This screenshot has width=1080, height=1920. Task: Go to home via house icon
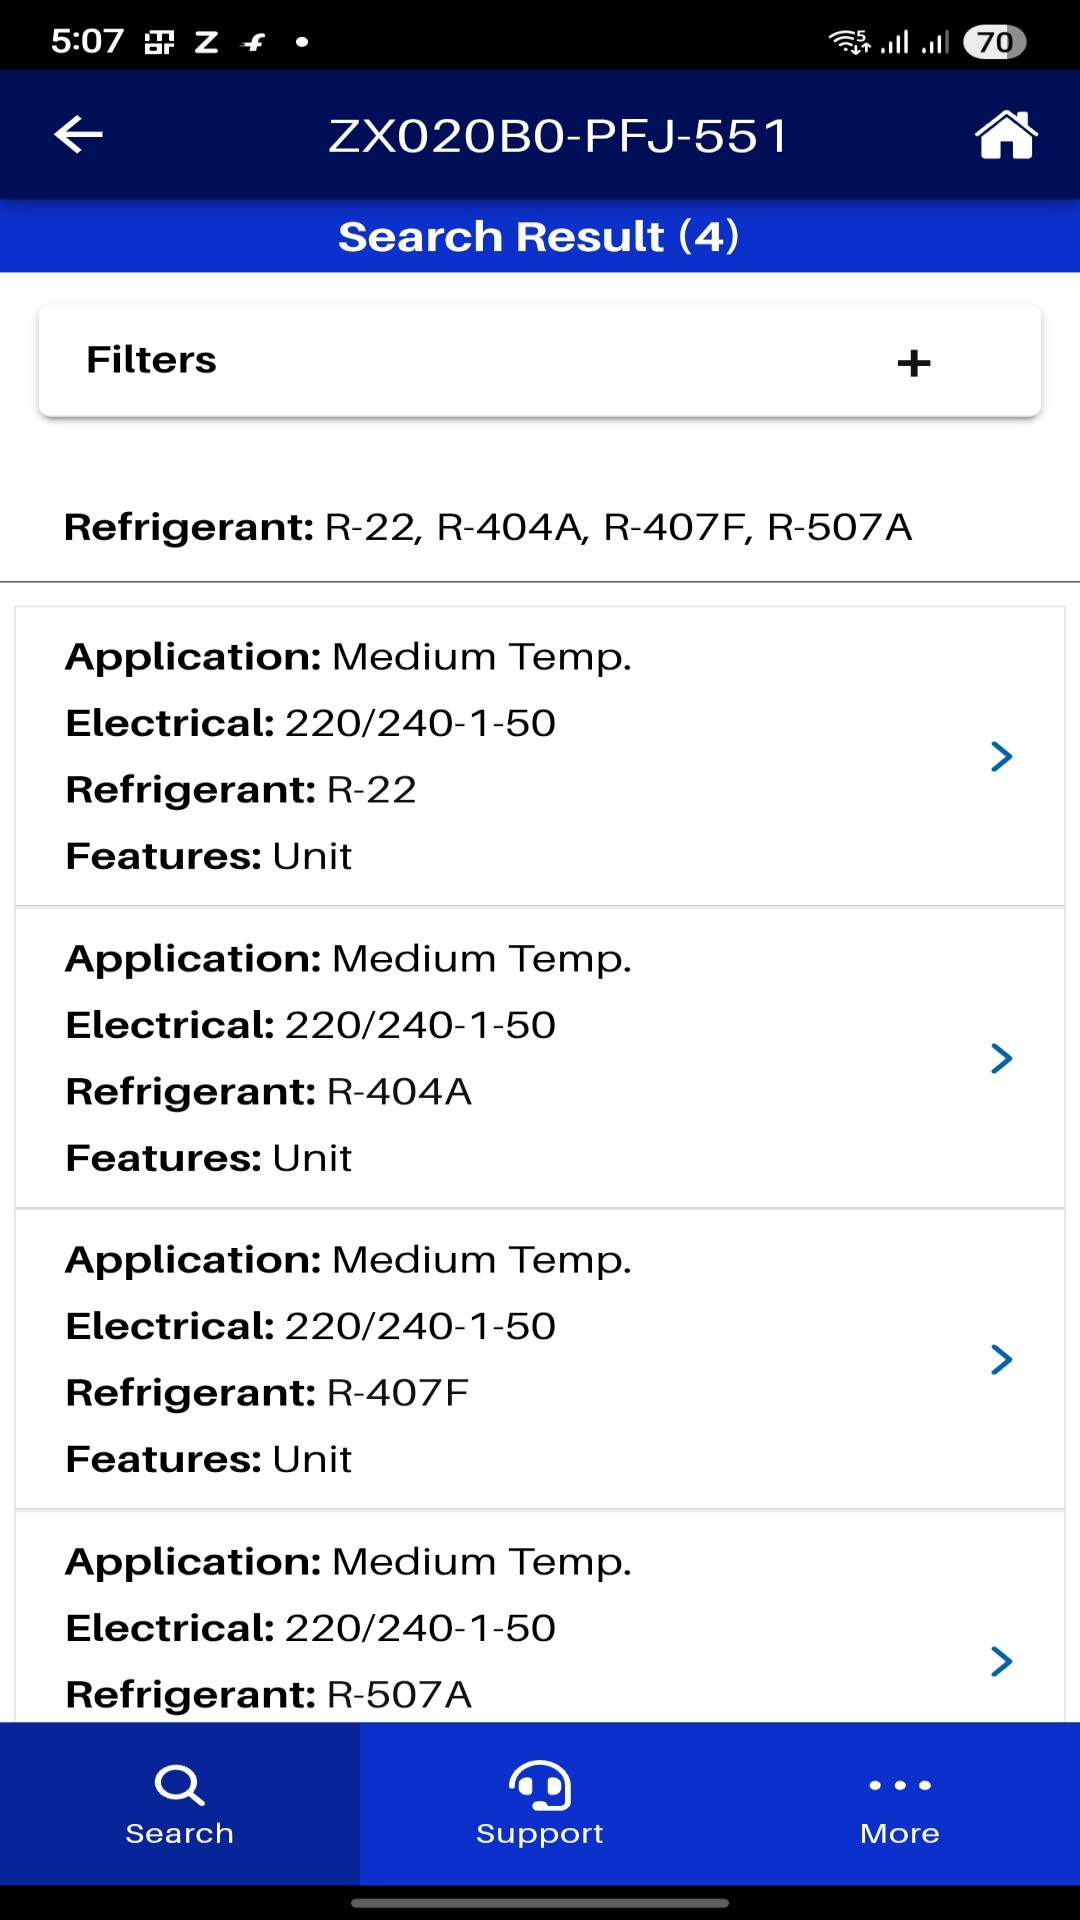coord(1006,134)
